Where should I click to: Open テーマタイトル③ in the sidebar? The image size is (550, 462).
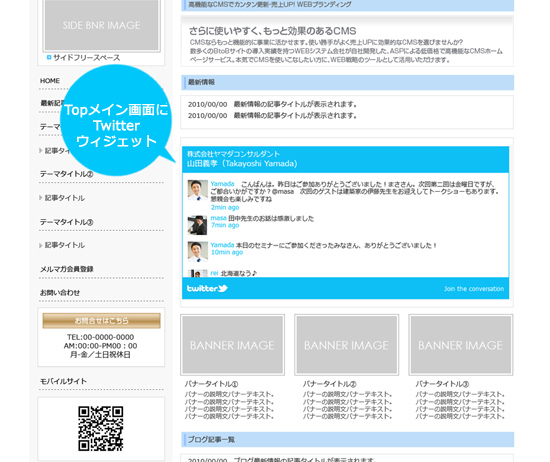66,222
